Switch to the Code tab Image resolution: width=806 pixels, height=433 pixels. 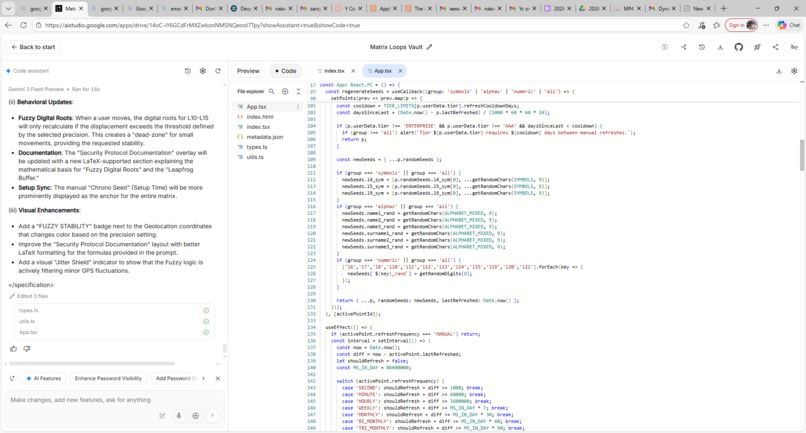tap(285, 71)
